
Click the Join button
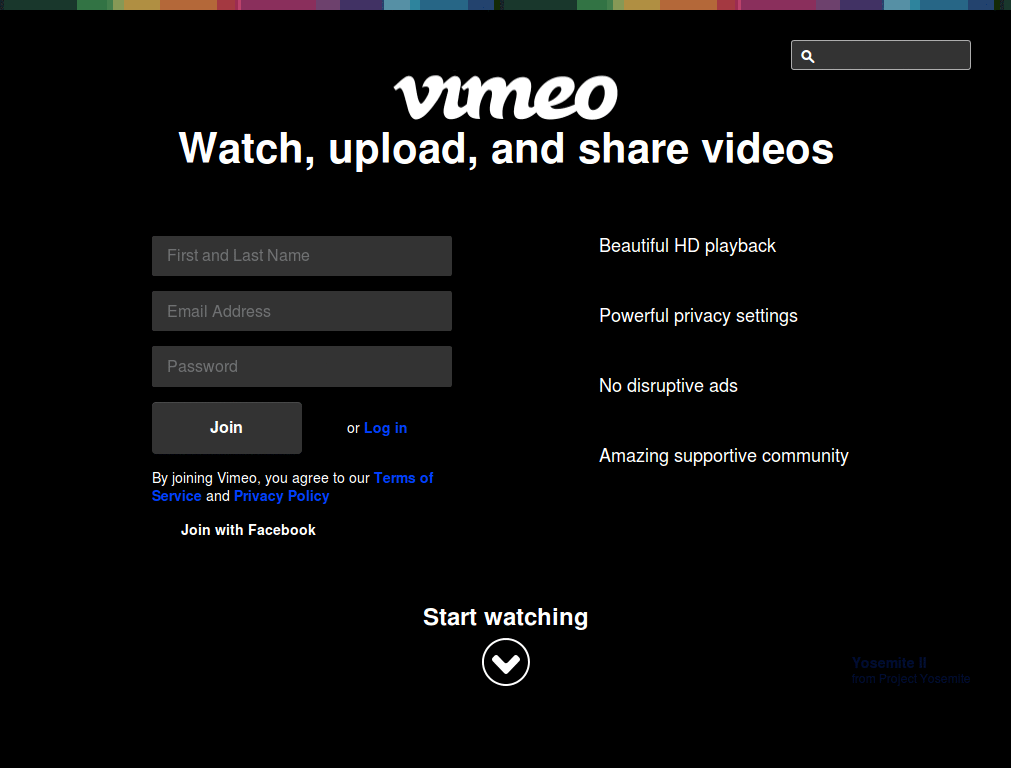tap(227, 428)
